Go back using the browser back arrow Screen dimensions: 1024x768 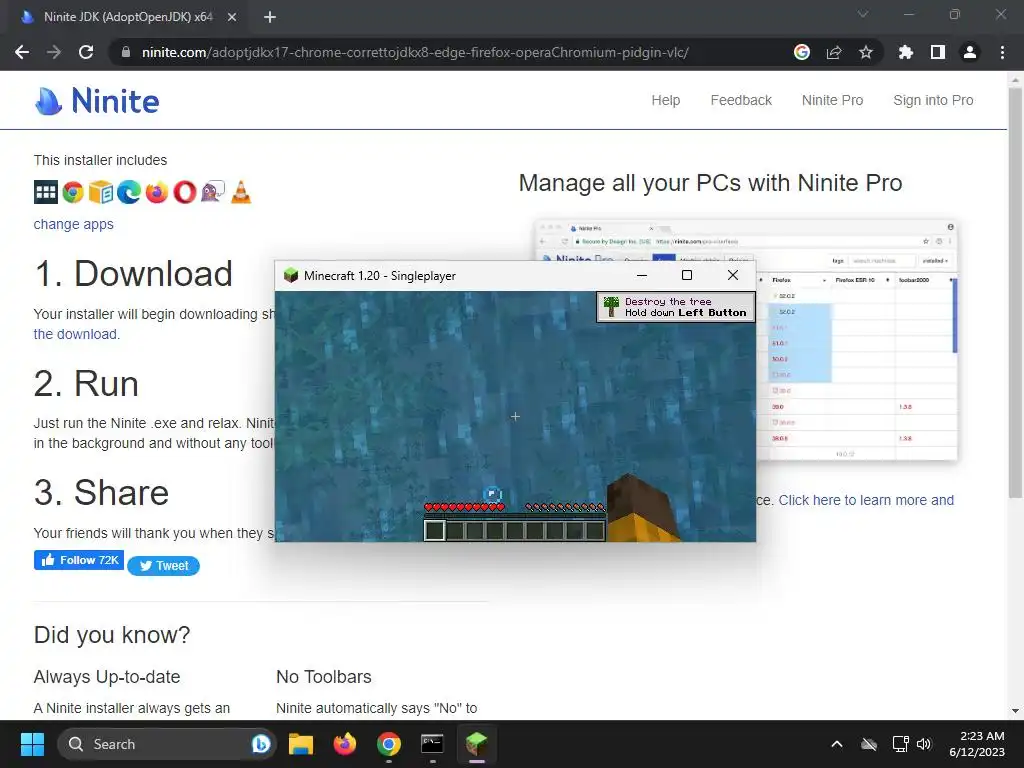(22, 52)
